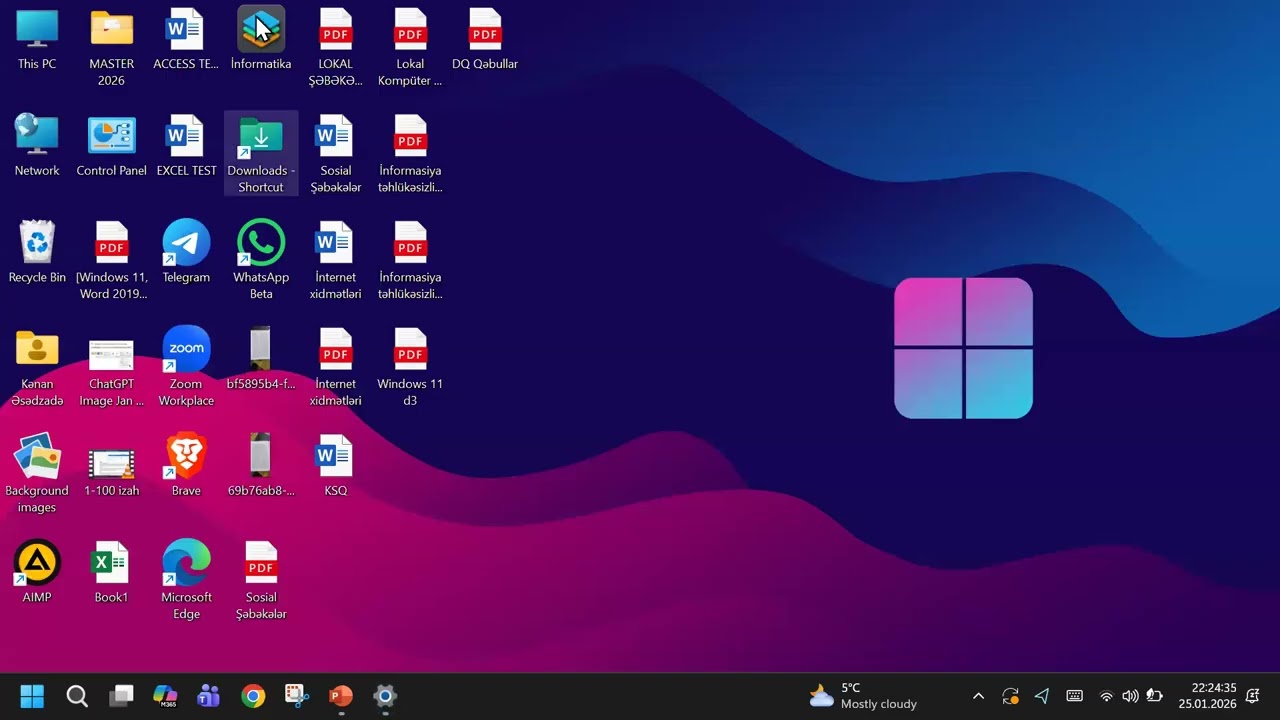The height and width of the screenshot is (720, 1280).
Task: Open the volume speaker tray icon
Action: pyautogui.click(x=1130, y=696)
